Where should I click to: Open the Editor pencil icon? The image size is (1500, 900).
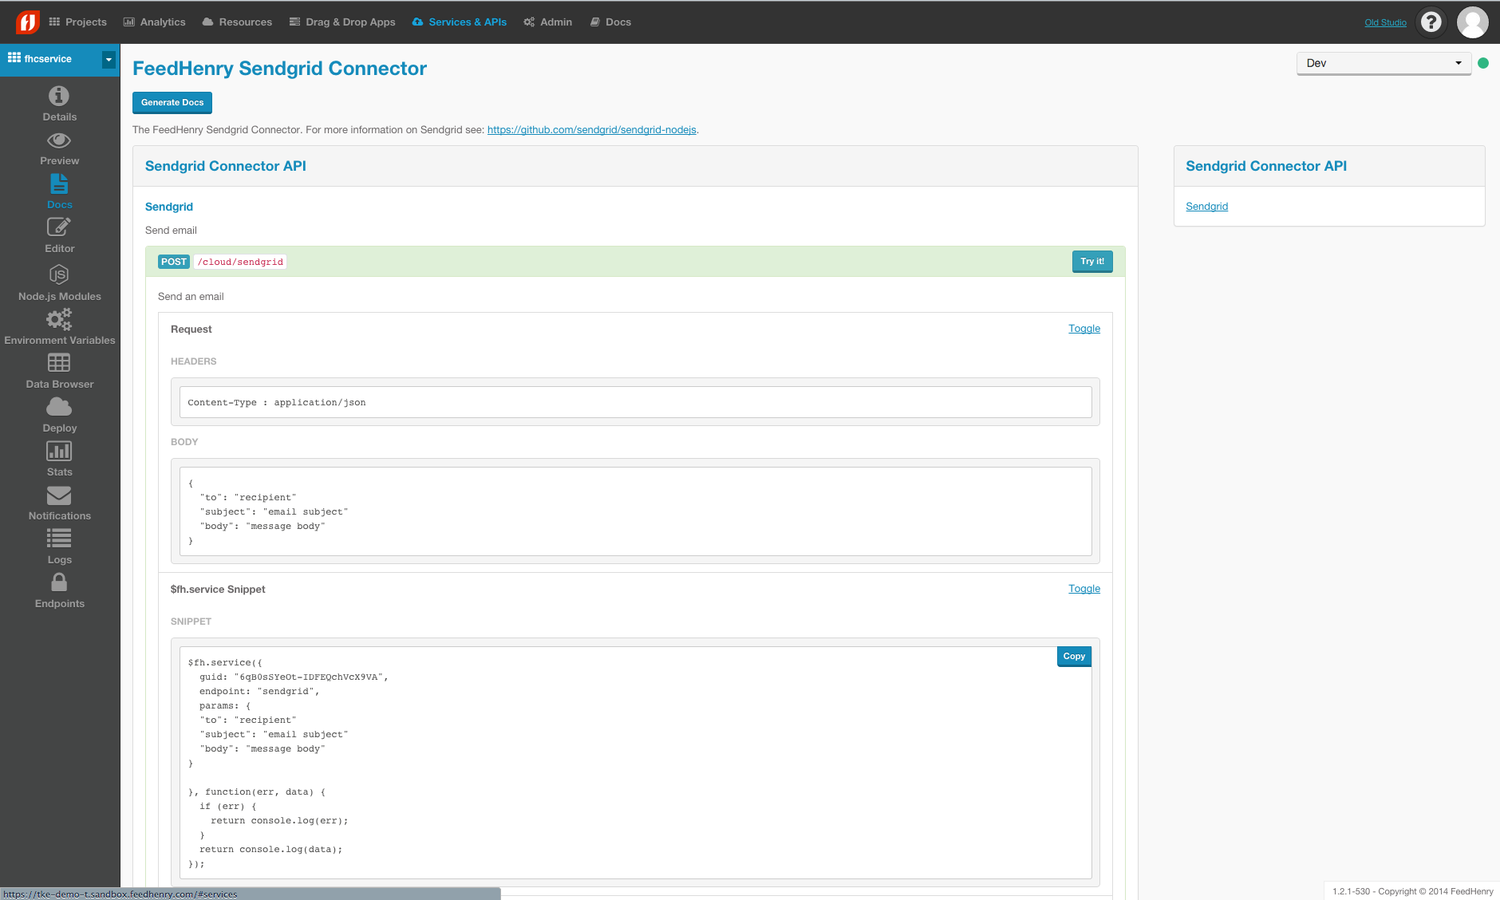tap(59, 227)
